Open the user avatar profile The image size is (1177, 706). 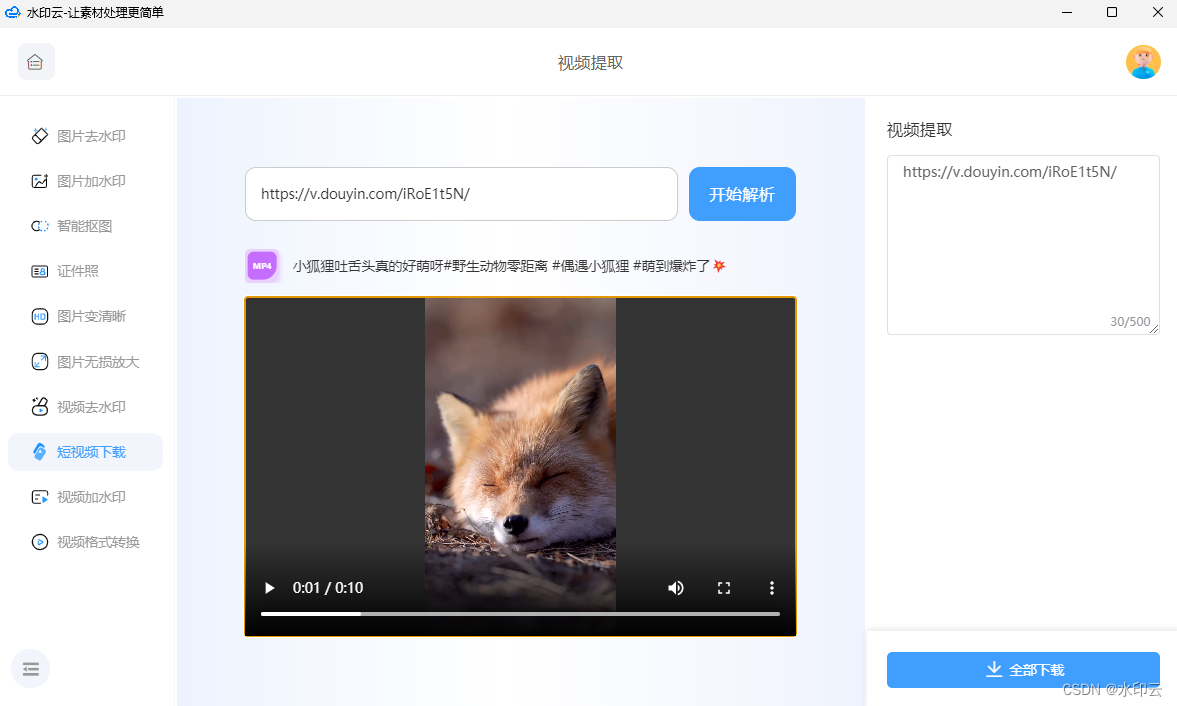coord(1143,62)
